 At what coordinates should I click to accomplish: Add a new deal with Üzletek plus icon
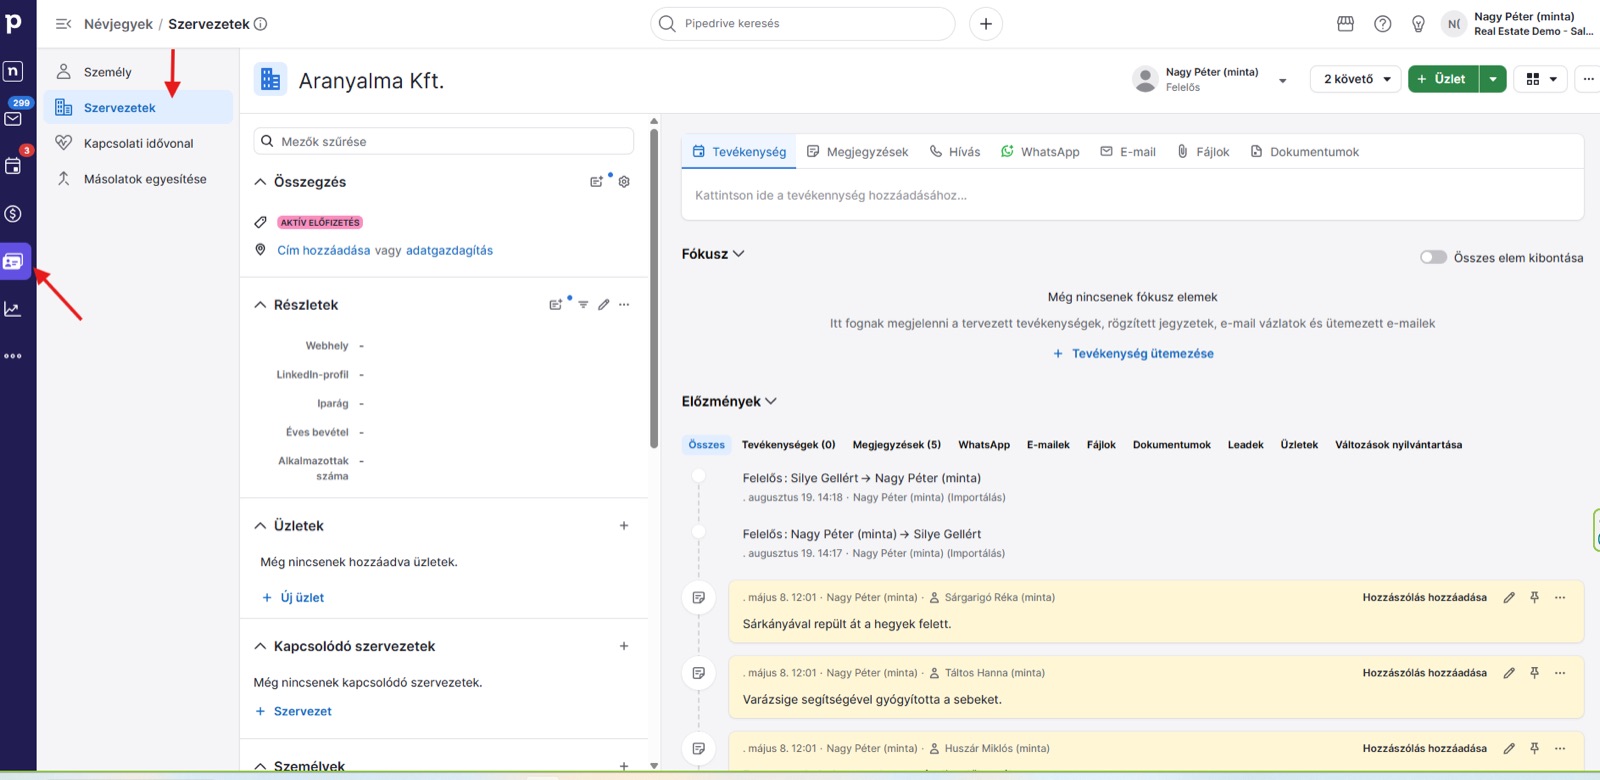pyautogui.click(x=624, y=526)
